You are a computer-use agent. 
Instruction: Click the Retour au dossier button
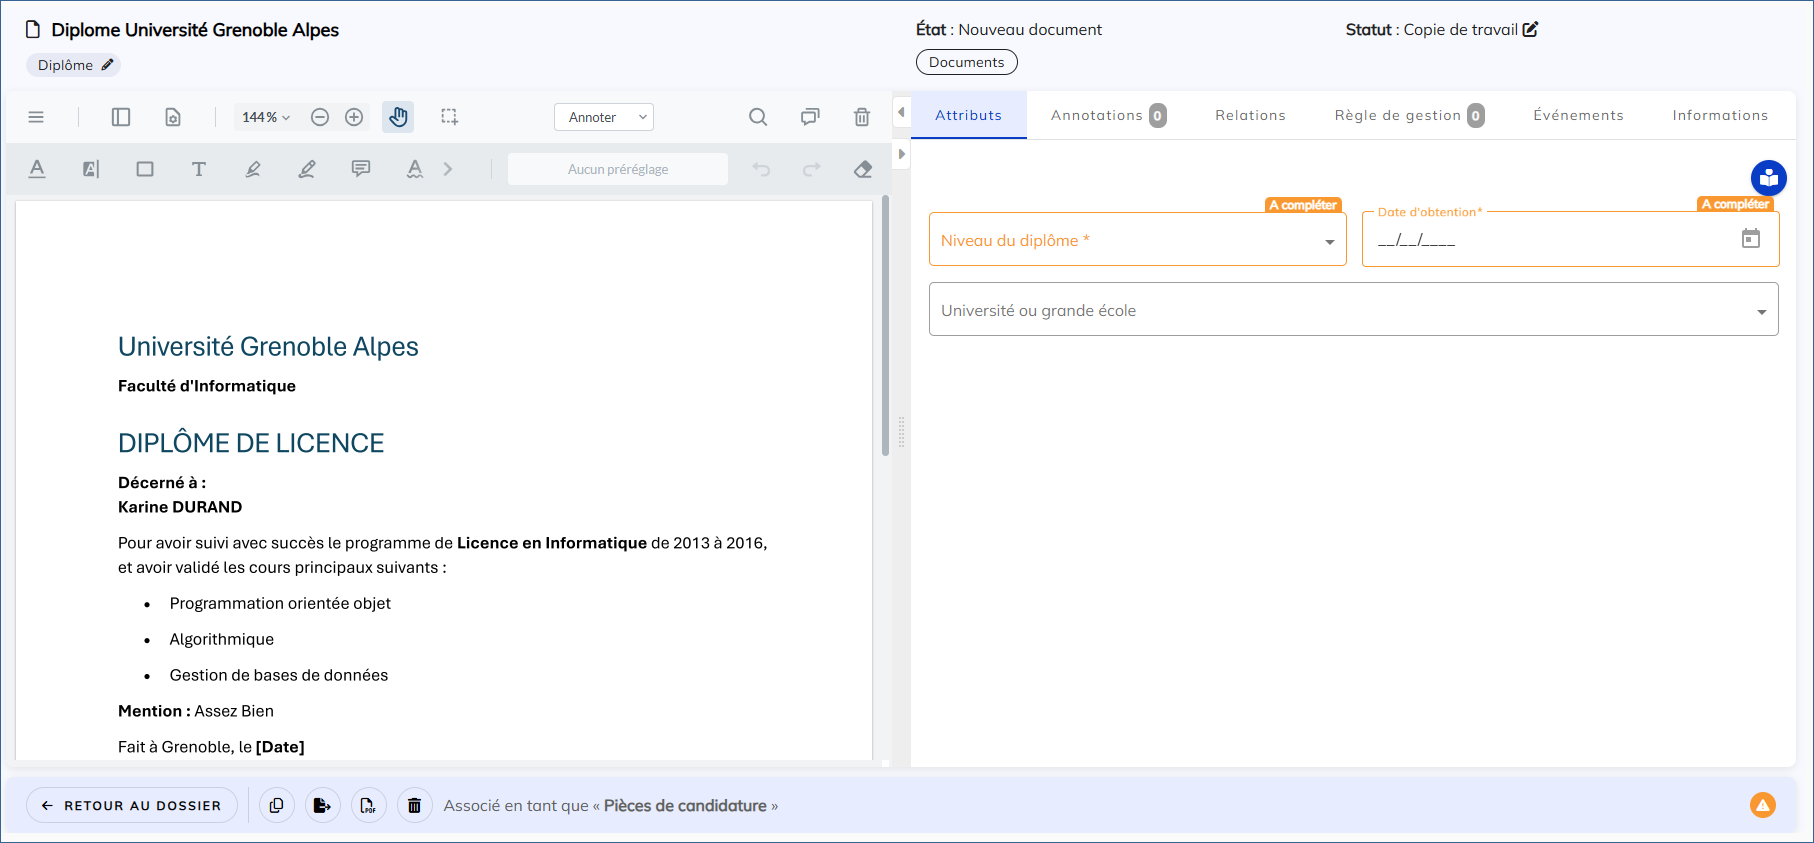[x=132, y=805]
